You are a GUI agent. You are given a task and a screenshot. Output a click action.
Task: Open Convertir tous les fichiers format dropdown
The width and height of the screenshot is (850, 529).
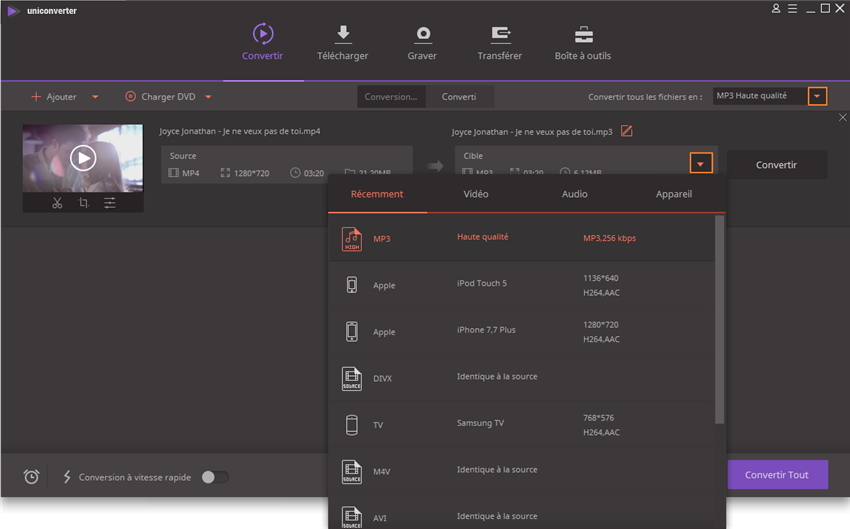(x=817, y=96)
